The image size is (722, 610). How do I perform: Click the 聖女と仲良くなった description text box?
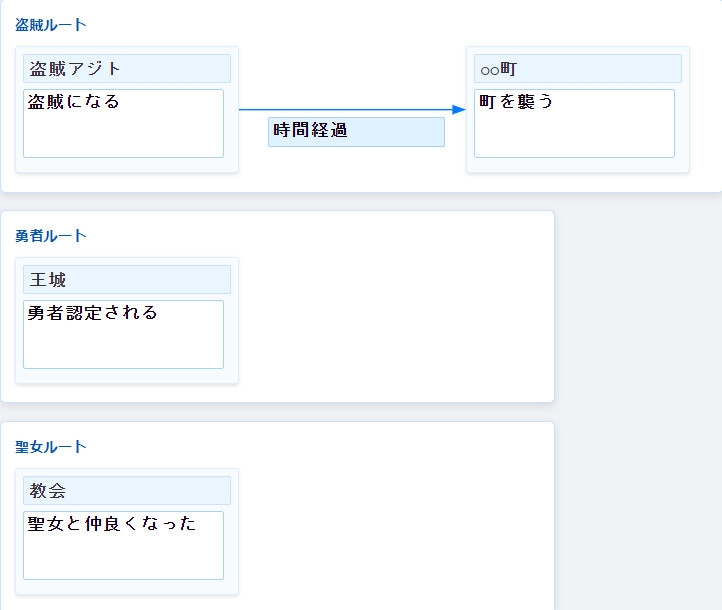coord(123,545)
